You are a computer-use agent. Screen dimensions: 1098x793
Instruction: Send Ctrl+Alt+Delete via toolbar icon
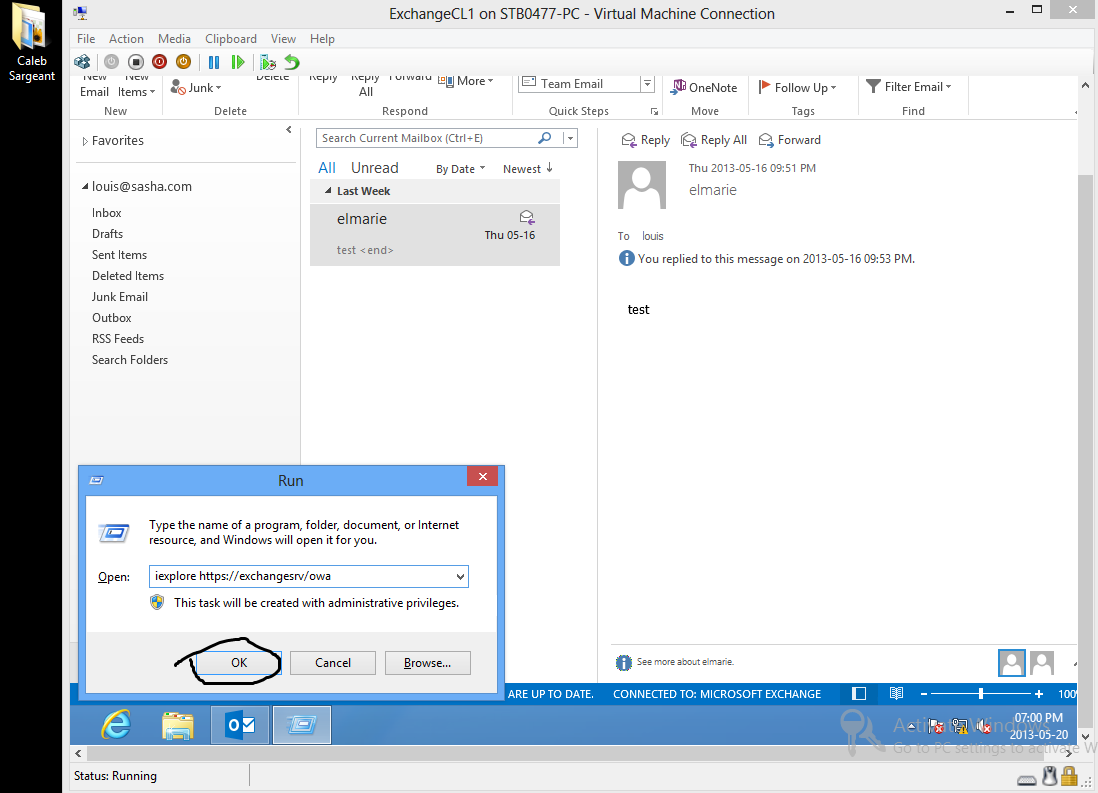pos(82,62)
